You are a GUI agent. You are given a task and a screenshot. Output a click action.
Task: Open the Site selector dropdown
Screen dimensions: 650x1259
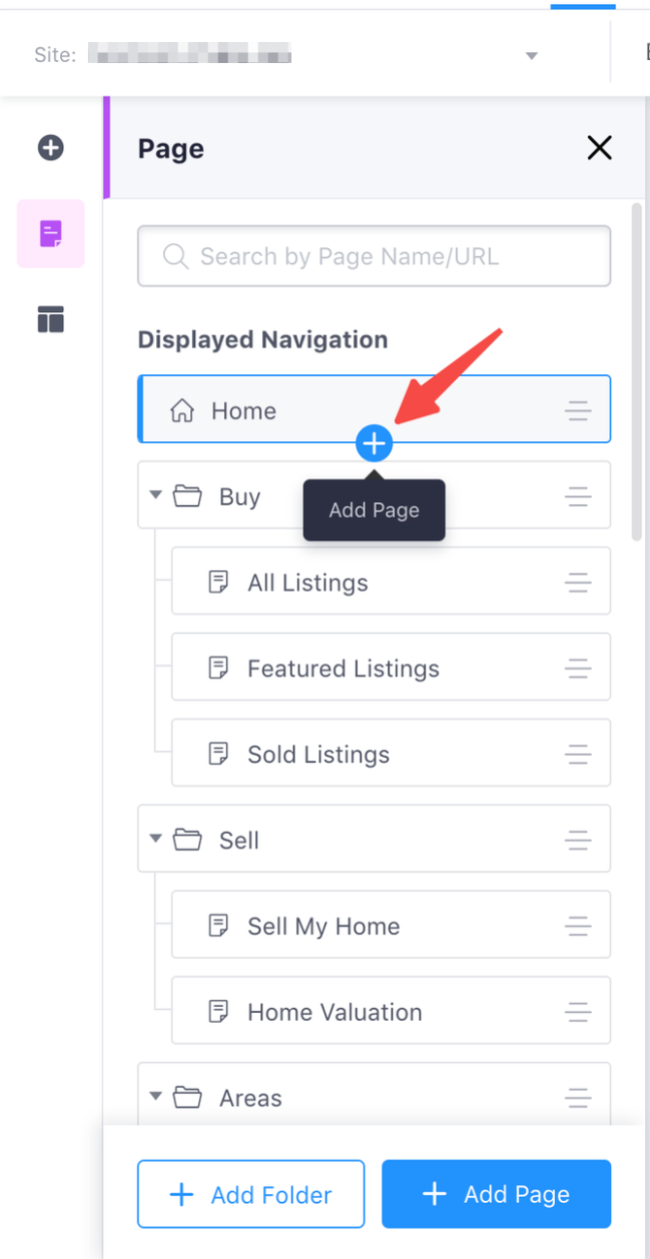532,55
